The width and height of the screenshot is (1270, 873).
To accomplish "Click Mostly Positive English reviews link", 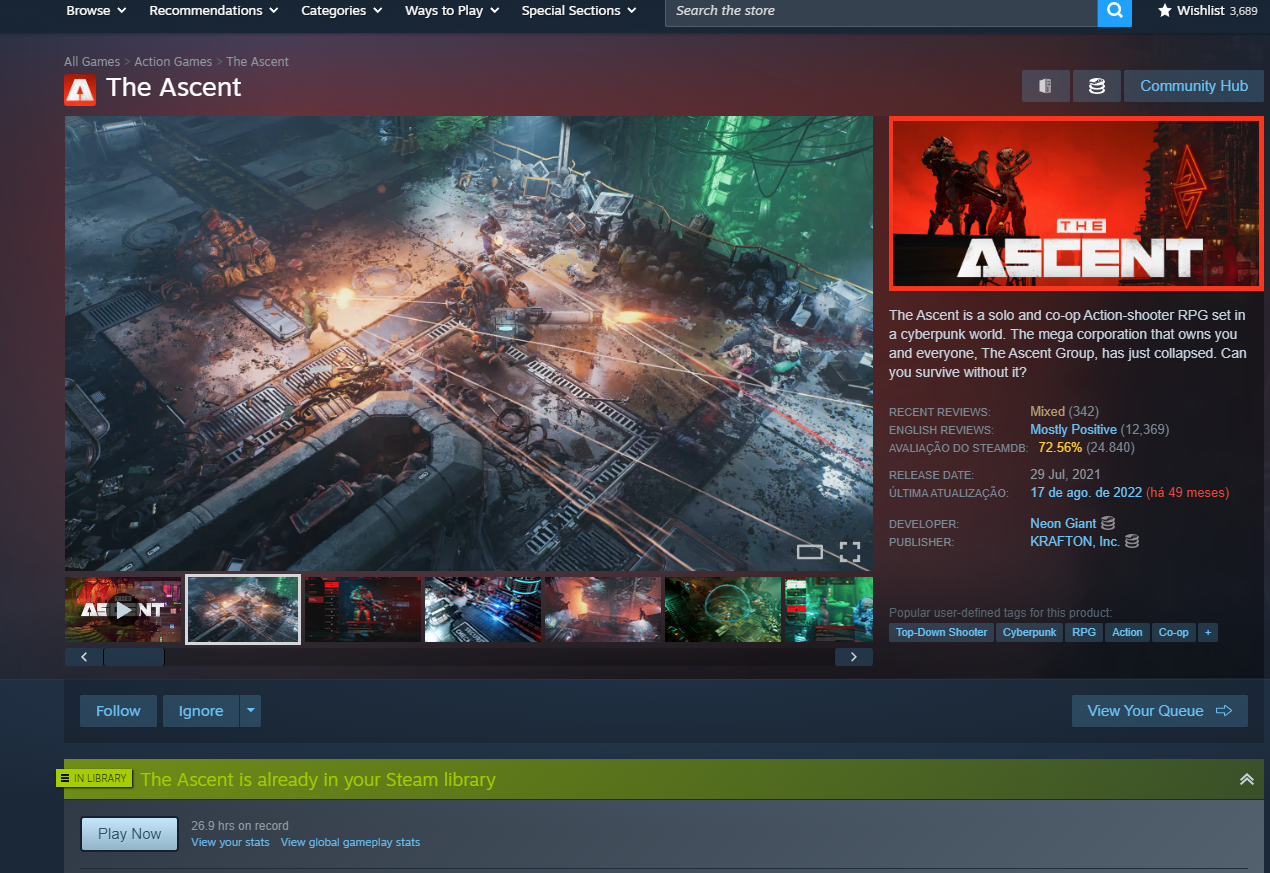I will (1073, 429).
